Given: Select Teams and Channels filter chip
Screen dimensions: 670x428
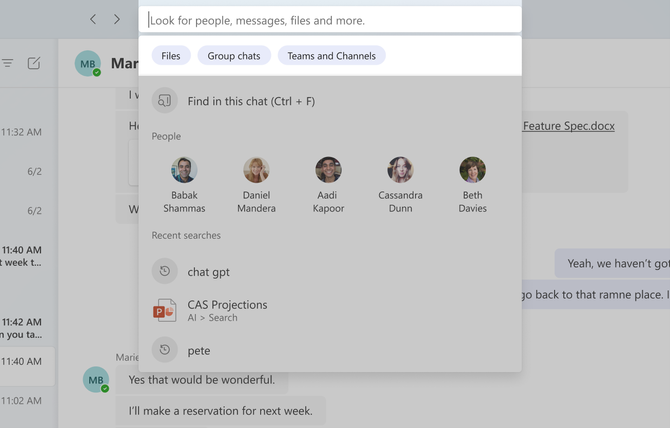Looking at the screenshot, I should pos(332,56).
